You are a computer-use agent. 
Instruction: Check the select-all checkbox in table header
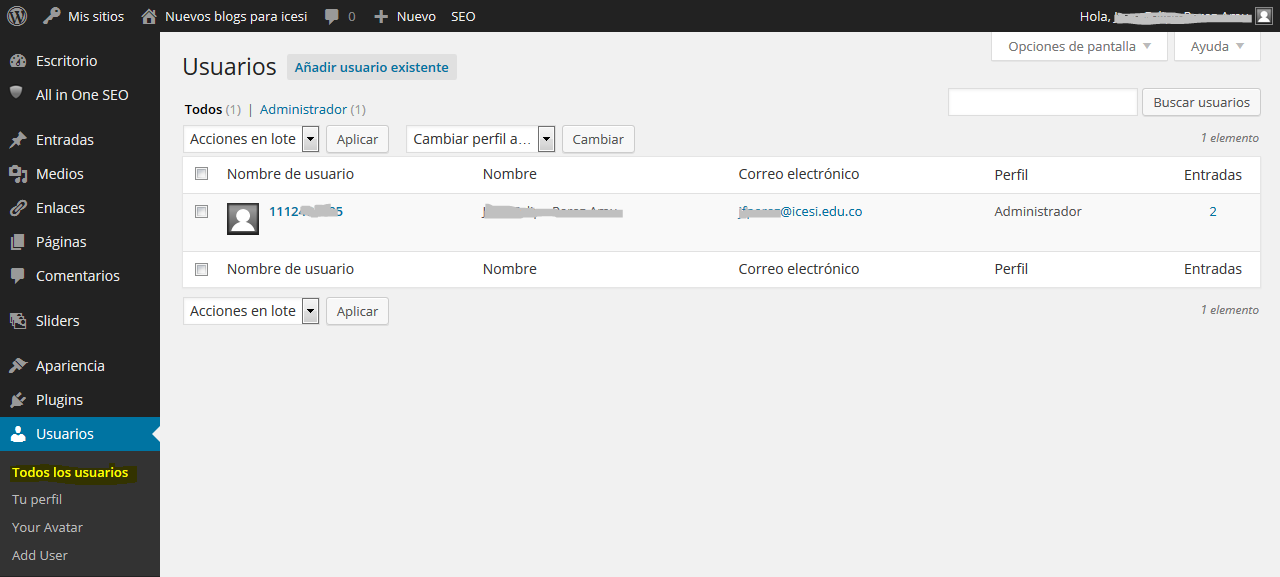pyautogui.click(x=202, y=174)
